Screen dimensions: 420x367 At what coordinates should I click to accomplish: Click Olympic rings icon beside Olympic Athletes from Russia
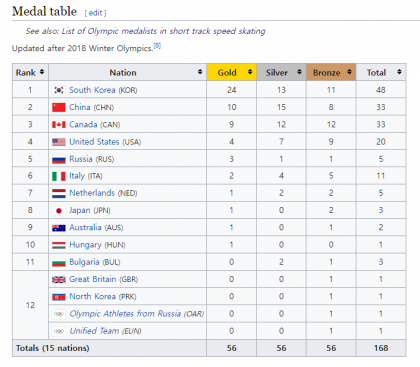(x=59, y=314)
